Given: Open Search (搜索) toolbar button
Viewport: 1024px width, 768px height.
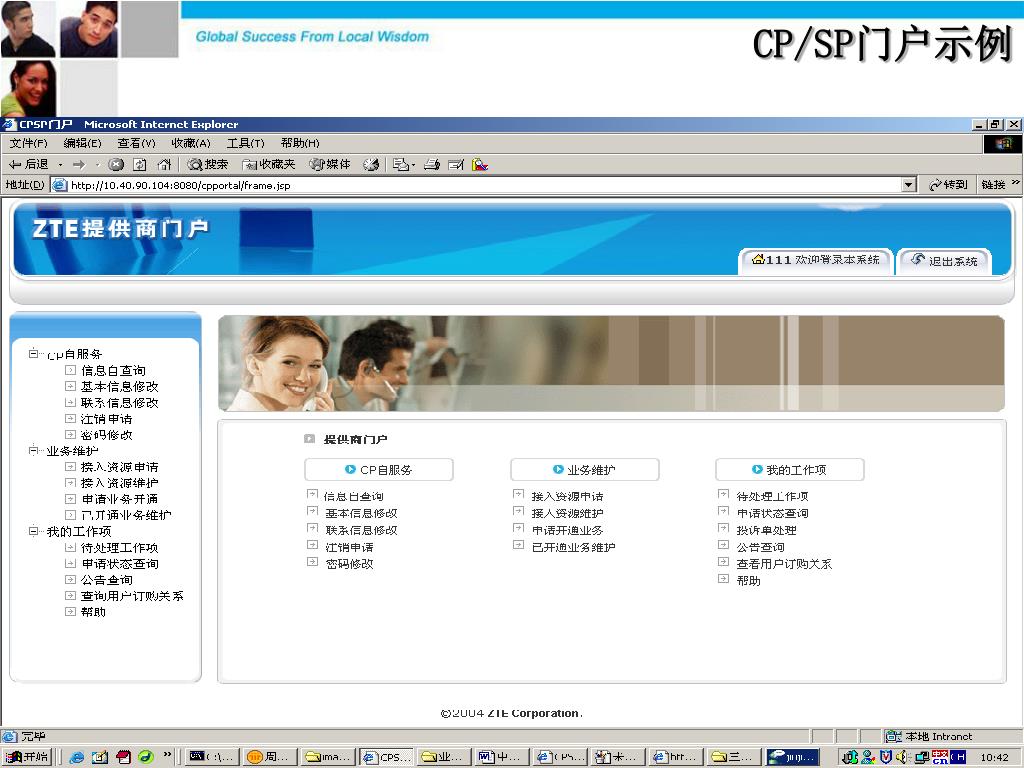Looking at the screenshot, I should [208, 165].
